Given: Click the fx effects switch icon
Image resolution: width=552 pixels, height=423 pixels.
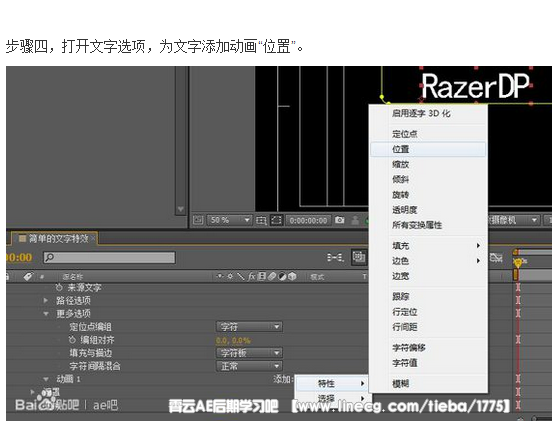Looking at the screenshot, I should (x=251, y=276).
